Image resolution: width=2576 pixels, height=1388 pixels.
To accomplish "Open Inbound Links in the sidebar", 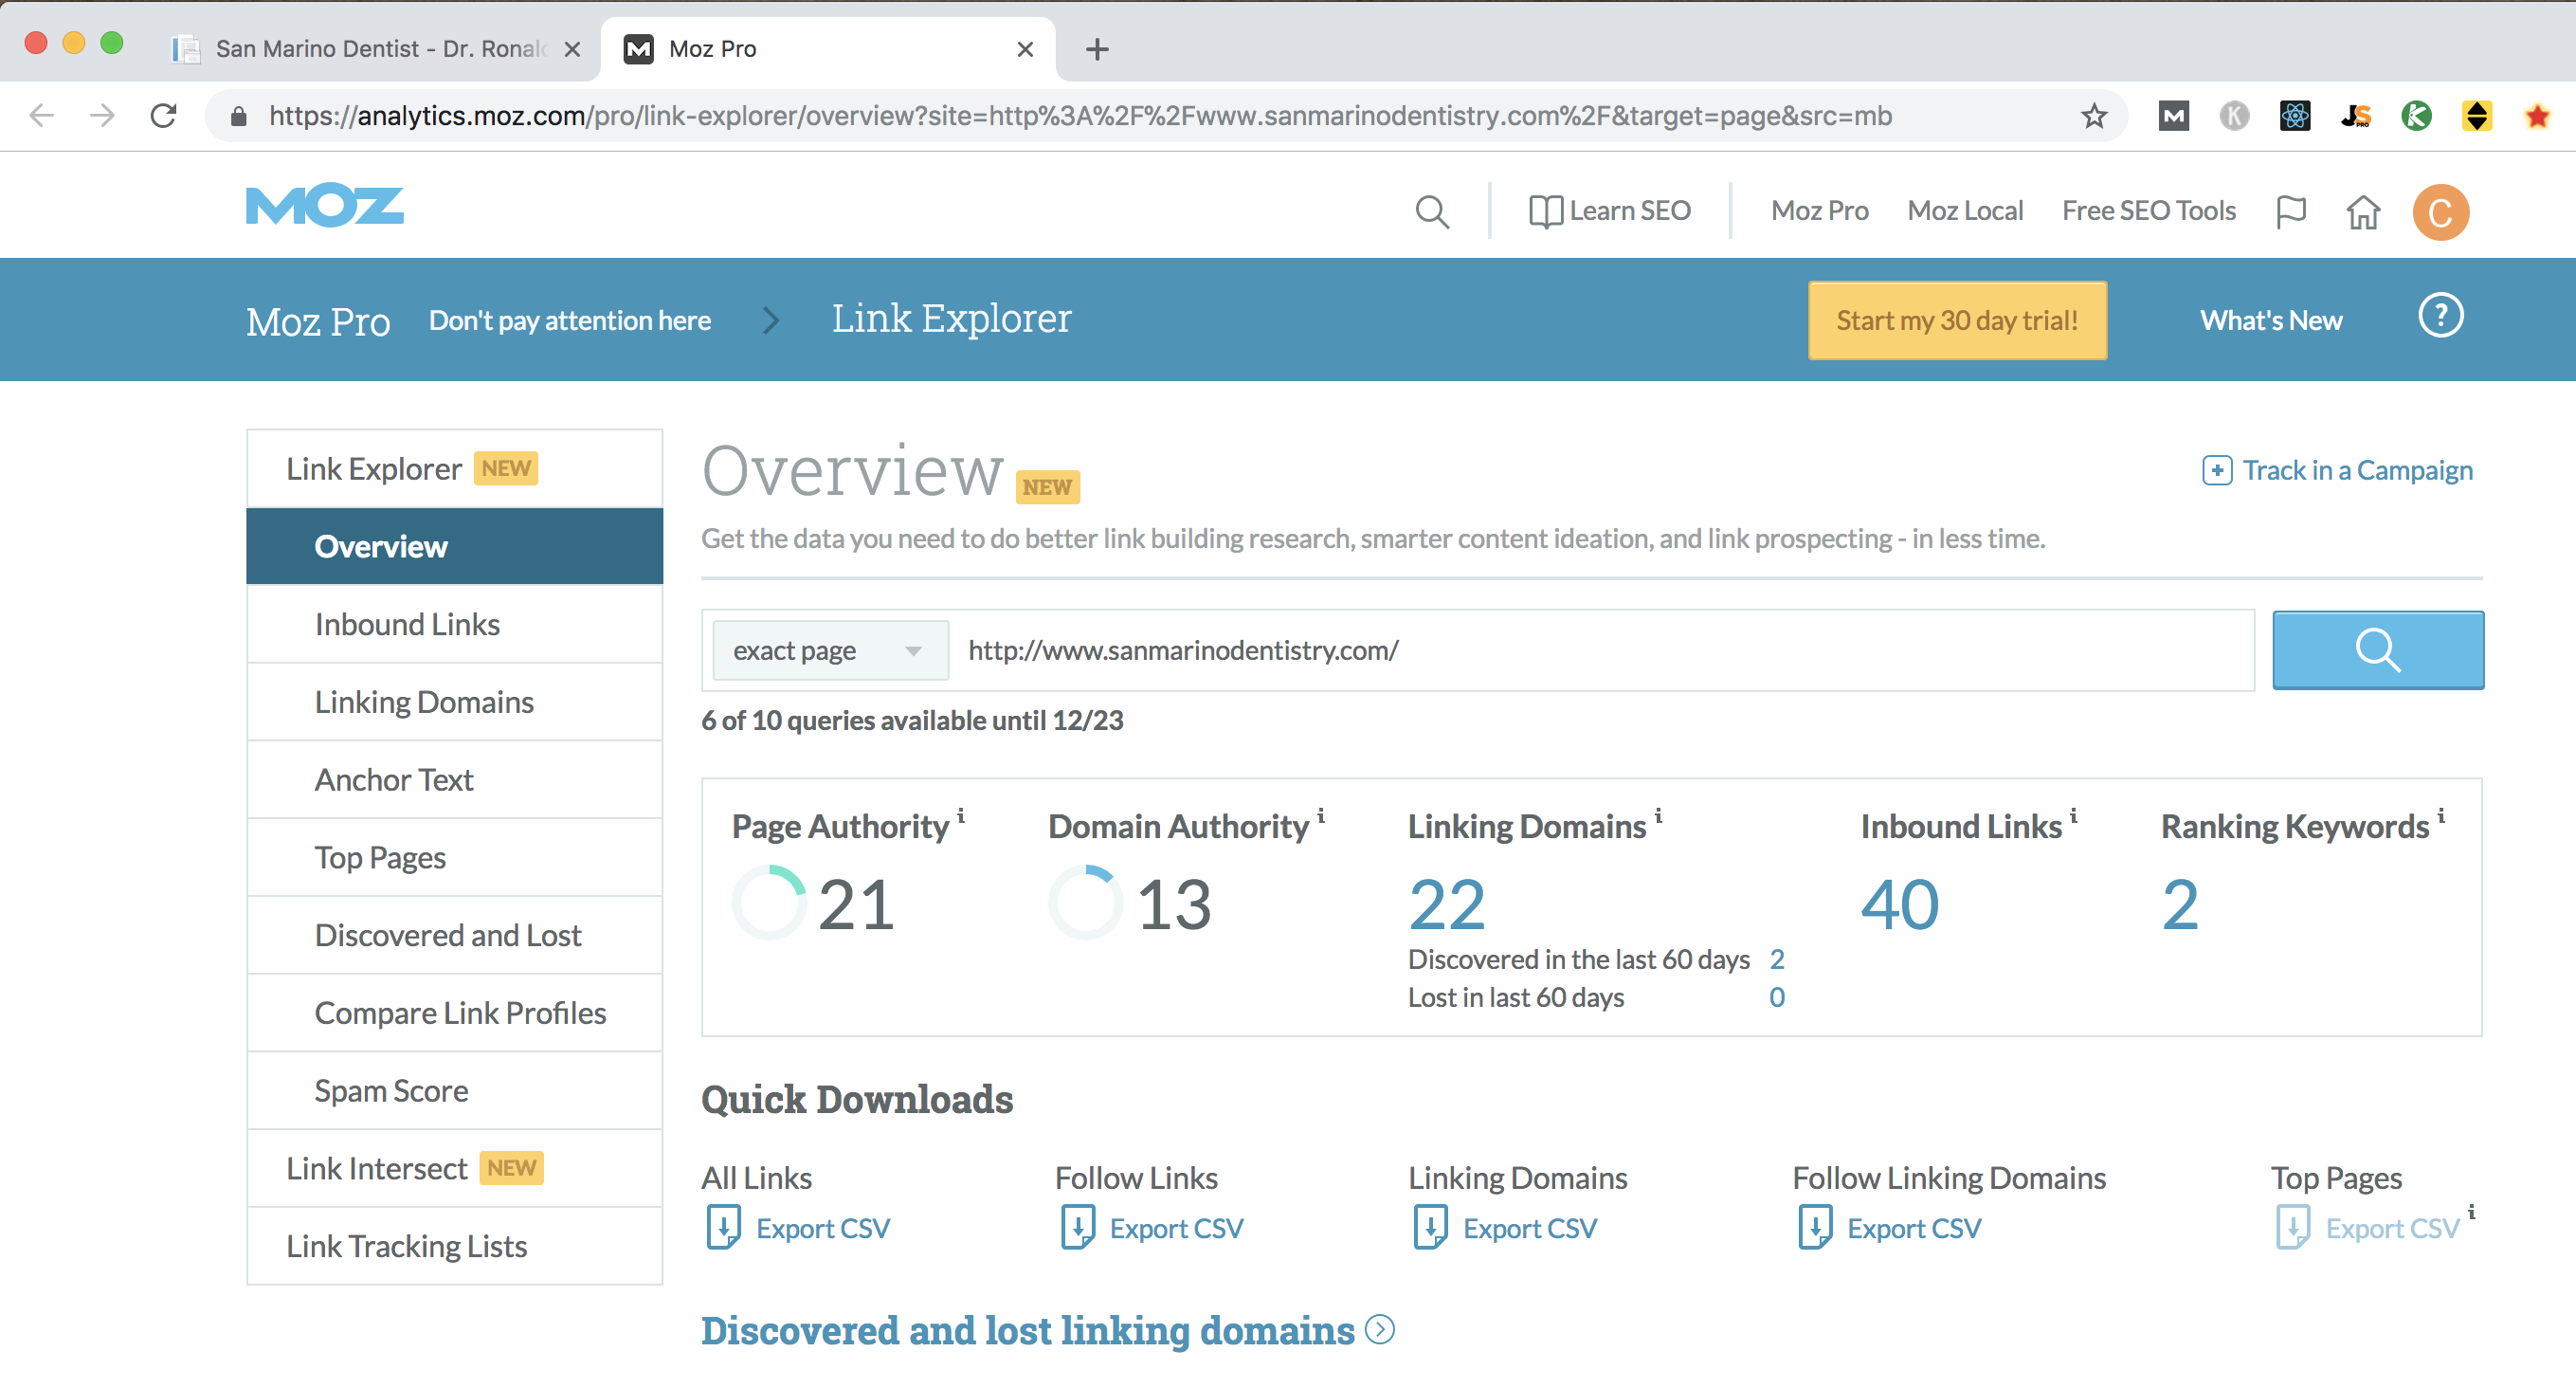I will (x=454, y=625).
